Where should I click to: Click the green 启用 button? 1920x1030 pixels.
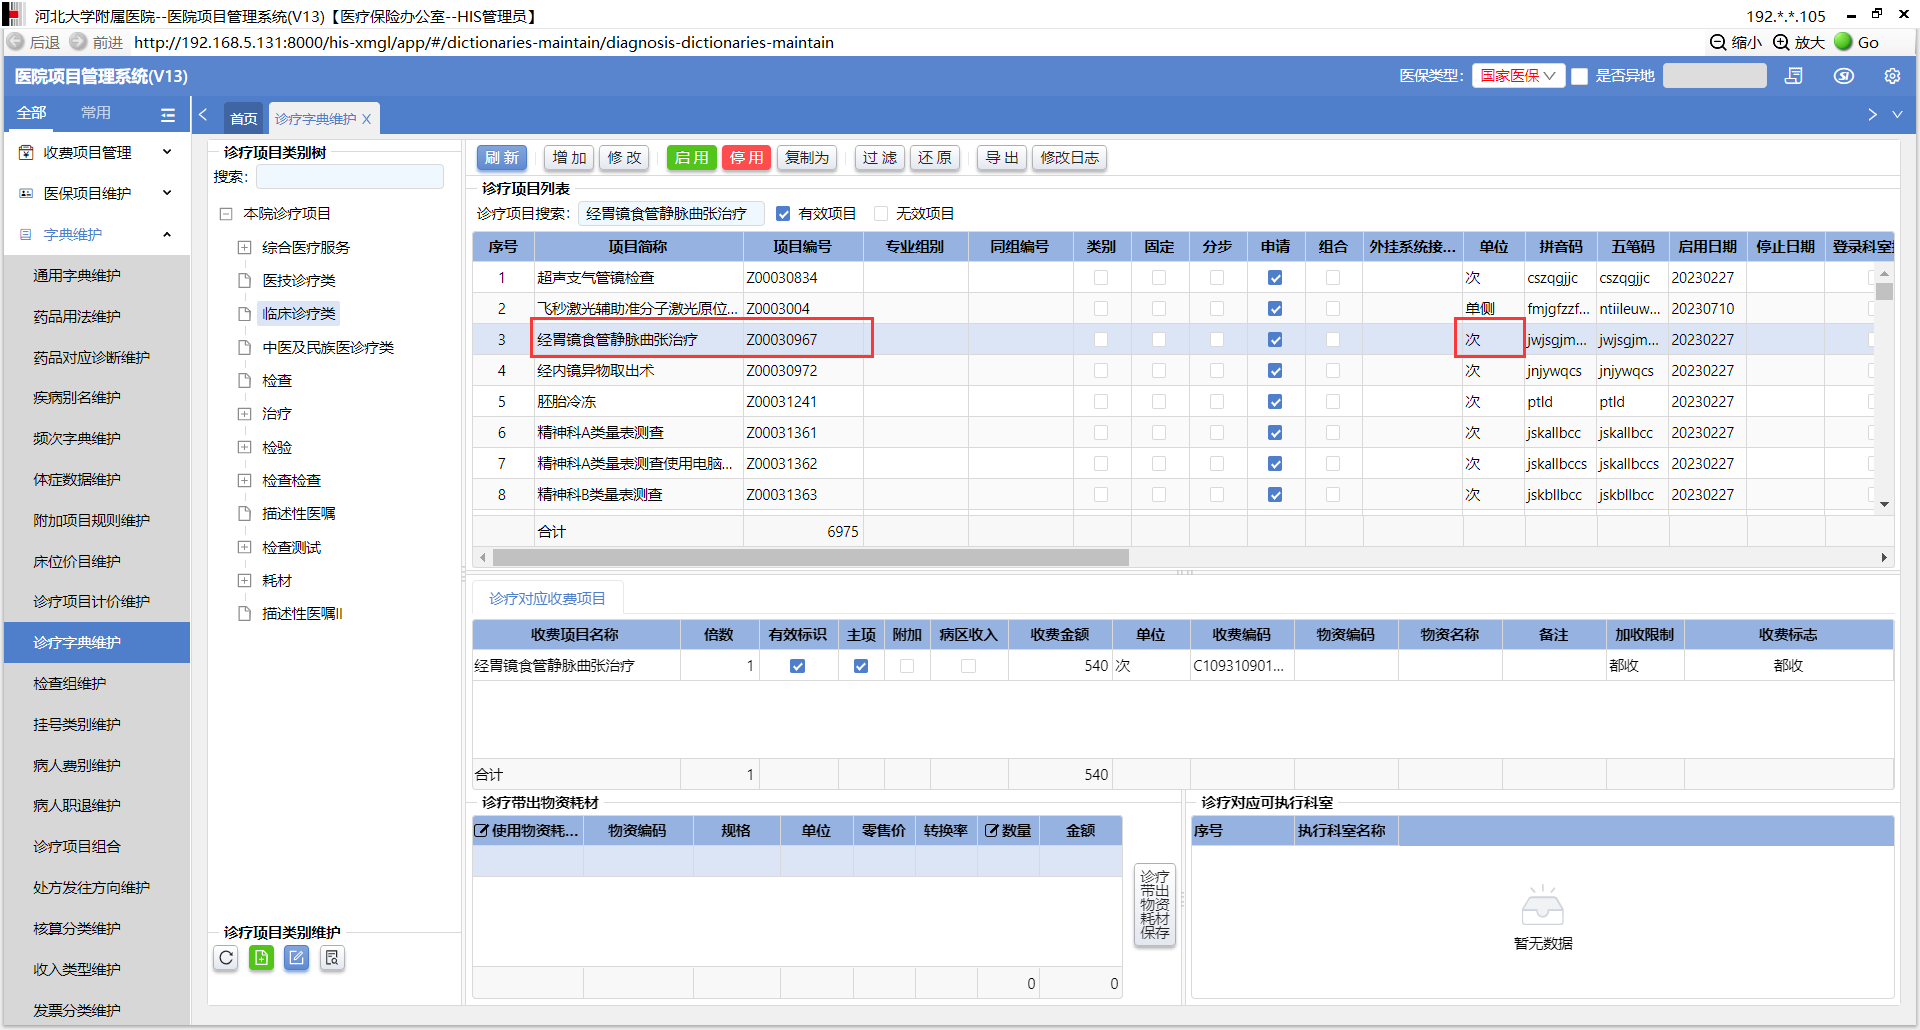coord(692,158)
